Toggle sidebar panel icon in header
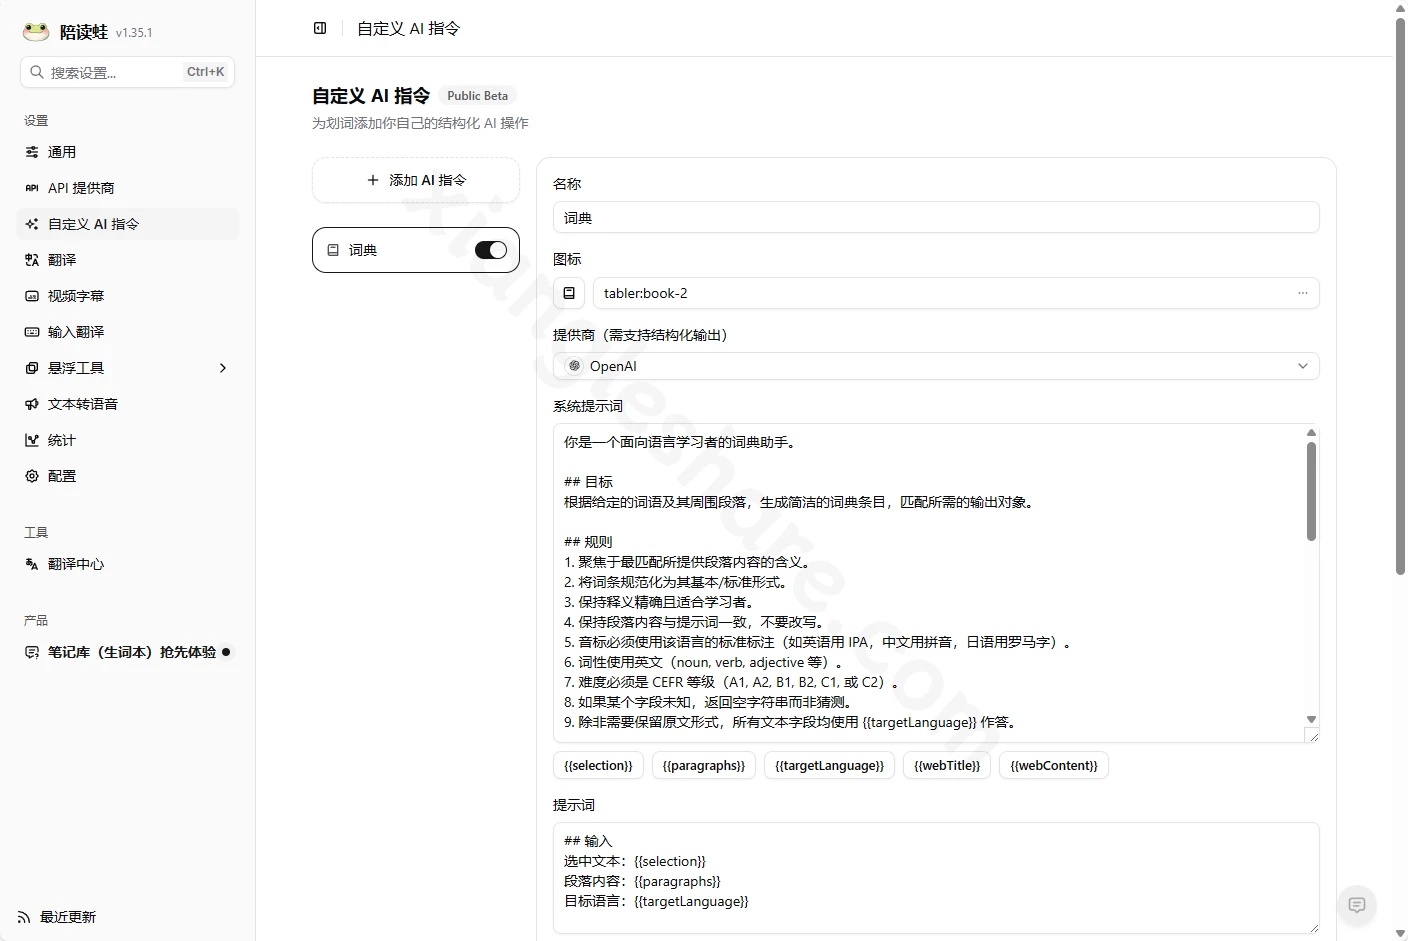1408x941 pixels. (320, 28)
